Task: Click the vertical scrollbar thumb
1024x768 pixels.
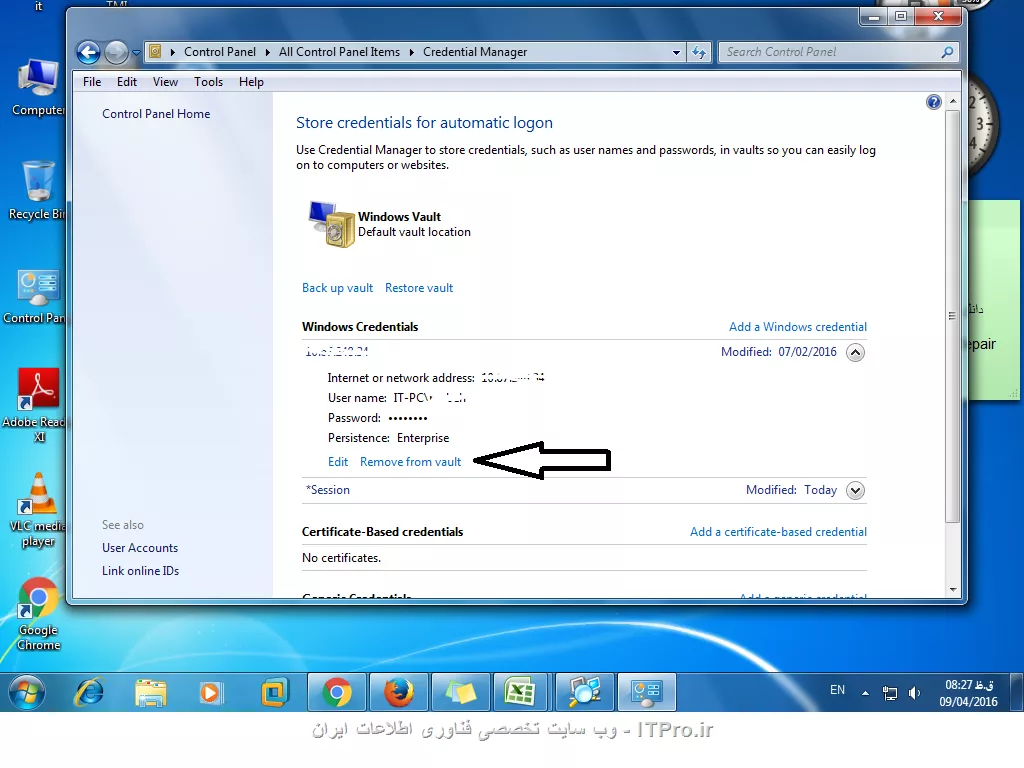Action: (953, 316)
